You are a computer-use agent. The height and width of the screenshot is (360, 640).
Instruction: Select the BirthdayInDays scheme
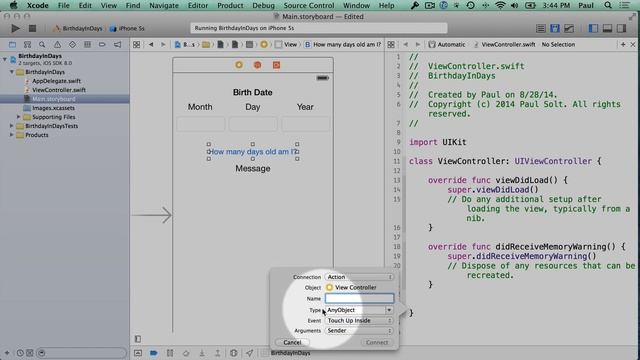pyautogui.click(x=78, y=29)
